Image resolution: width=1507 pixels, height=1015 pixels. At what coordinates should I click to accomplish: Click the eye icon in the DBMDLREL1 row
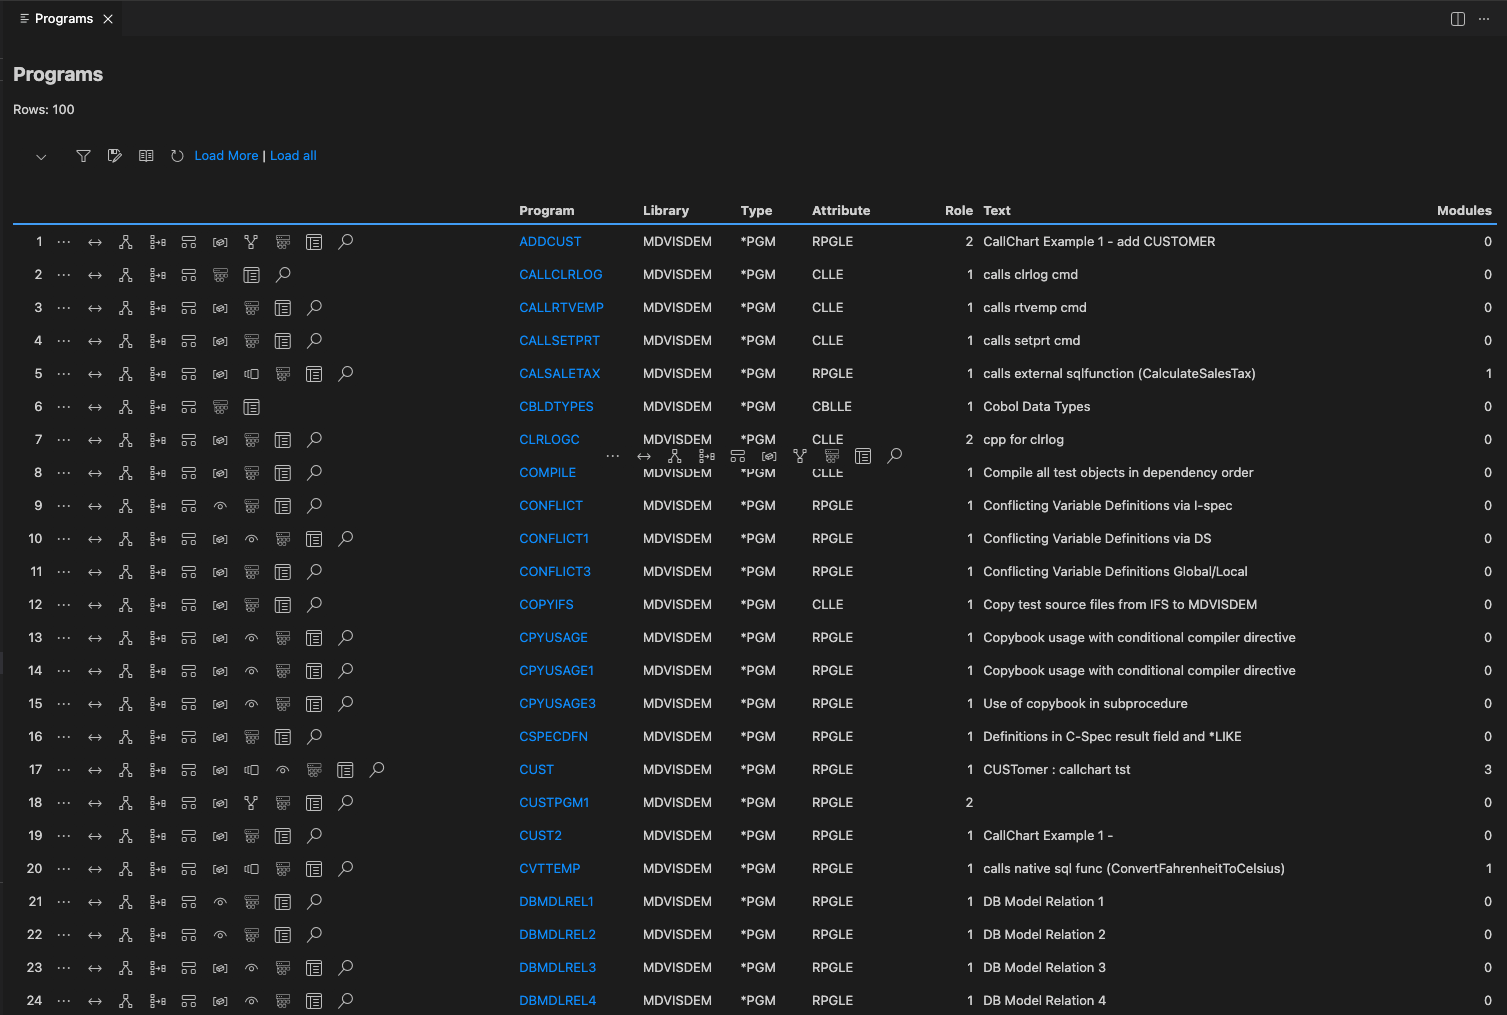click(220, 902)
